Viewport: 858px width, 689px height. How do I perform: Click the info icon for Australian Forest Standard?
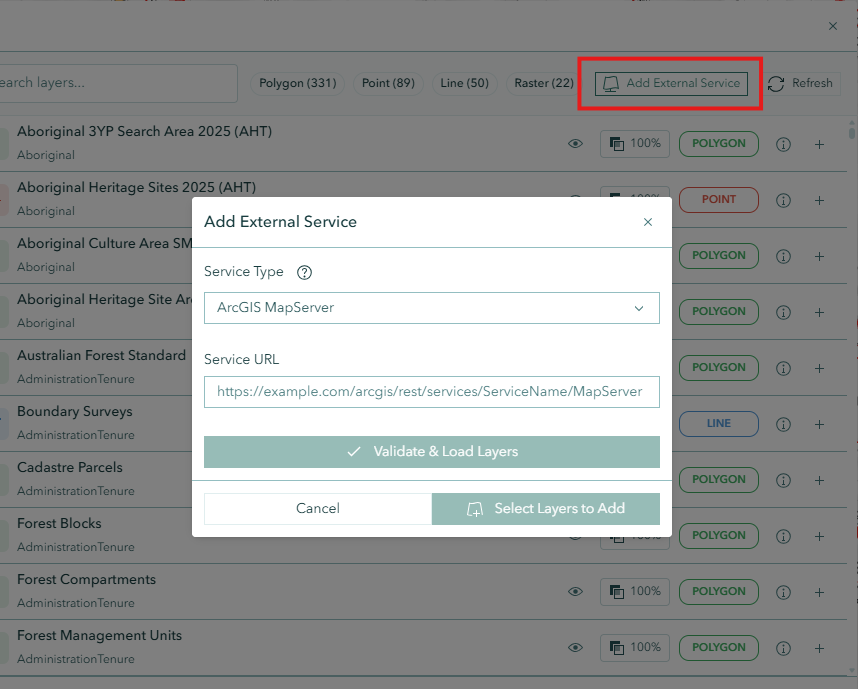coord(783,367)
